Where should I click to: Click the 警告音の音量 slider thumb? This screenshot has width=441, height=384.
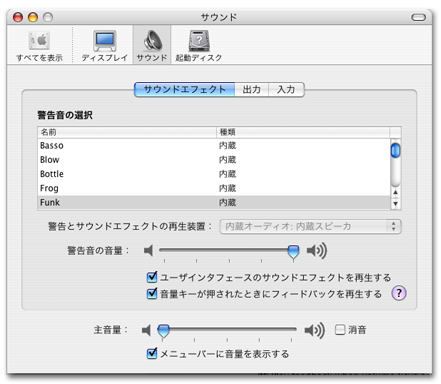[293, 252]
